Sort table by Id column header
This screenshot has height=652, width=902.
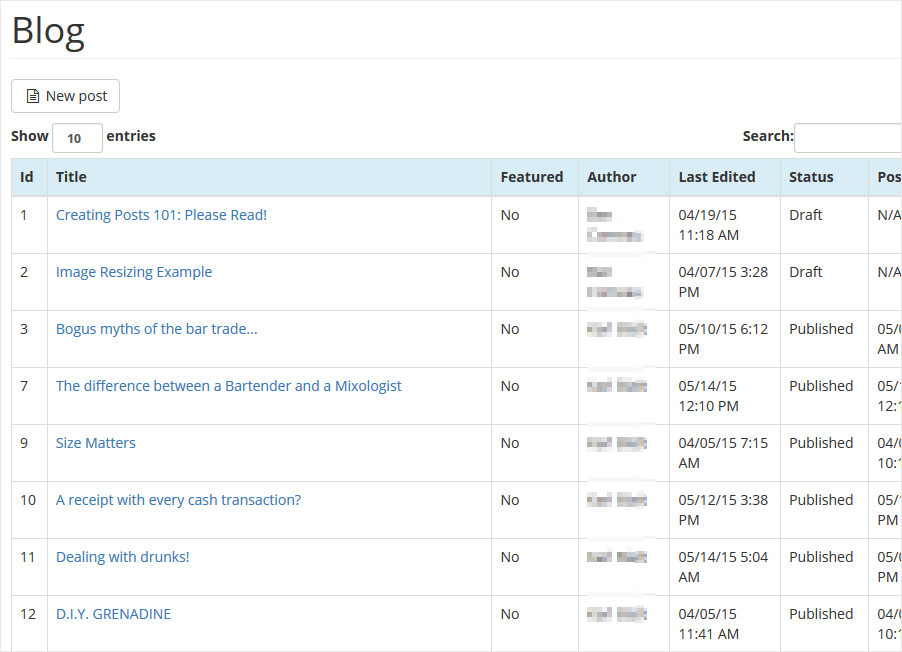(x=27, y=177)
